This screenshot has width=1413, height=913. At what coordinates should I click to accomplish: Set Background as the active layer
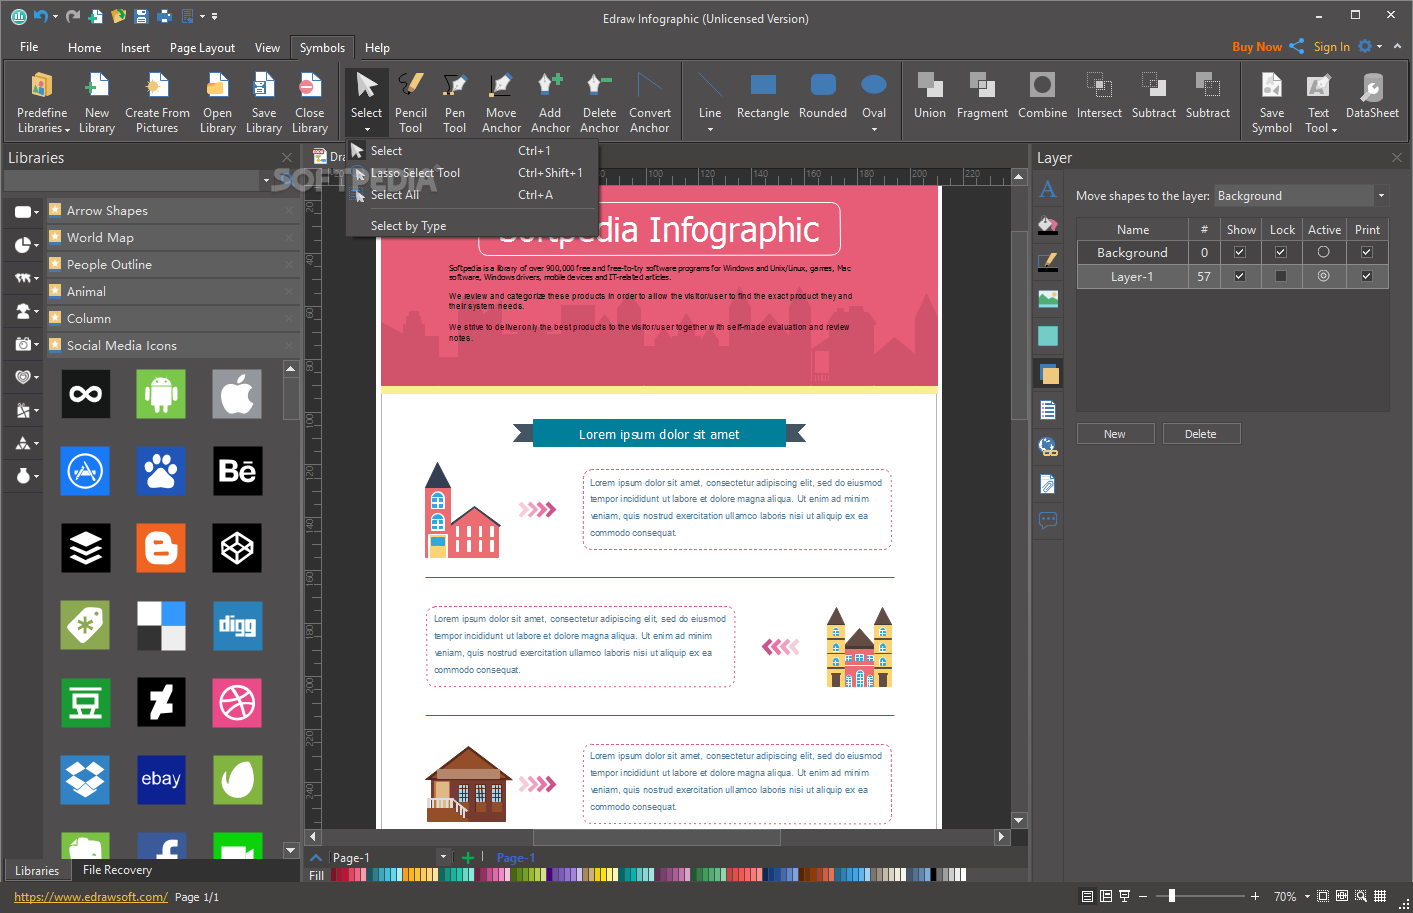pos(1324,252)
